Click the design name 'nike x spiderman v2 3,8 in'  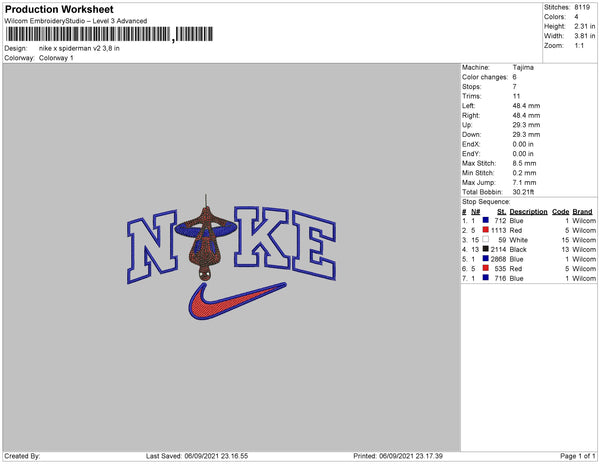[79, 49]
